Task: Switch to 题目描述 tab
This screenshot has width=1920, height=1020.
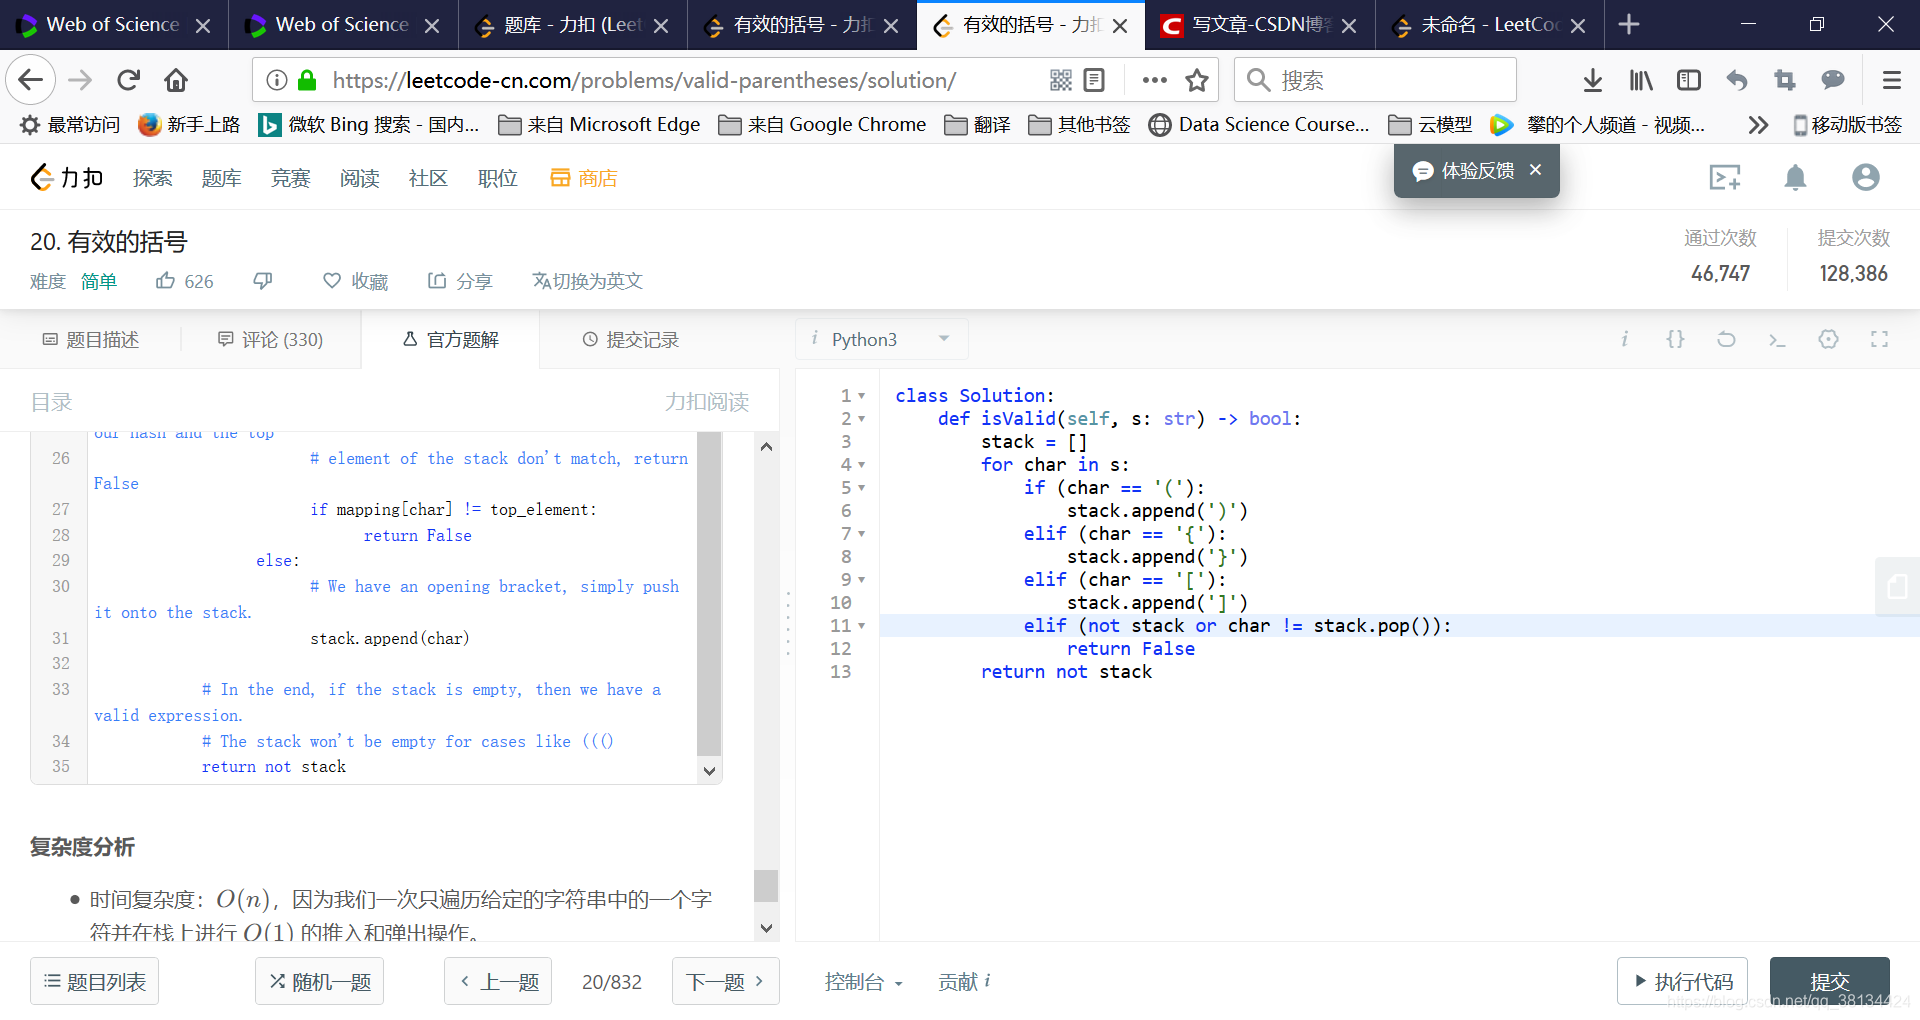Action: point(90,340)
